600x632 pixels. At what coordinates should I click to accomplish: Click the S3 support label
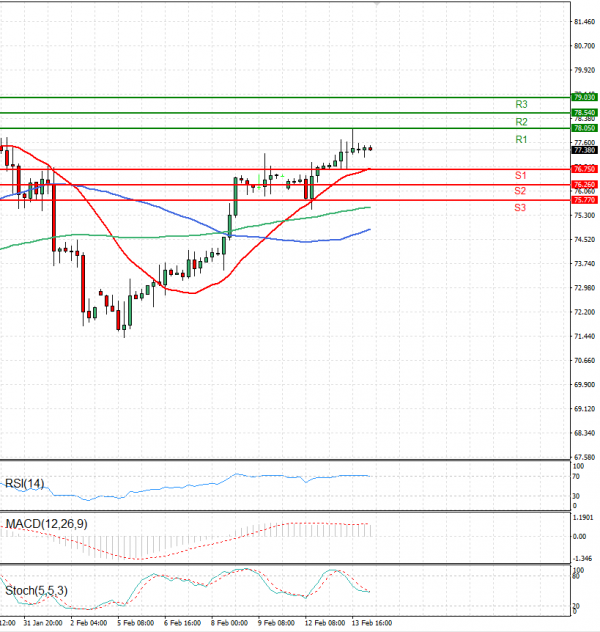[520, 208]
